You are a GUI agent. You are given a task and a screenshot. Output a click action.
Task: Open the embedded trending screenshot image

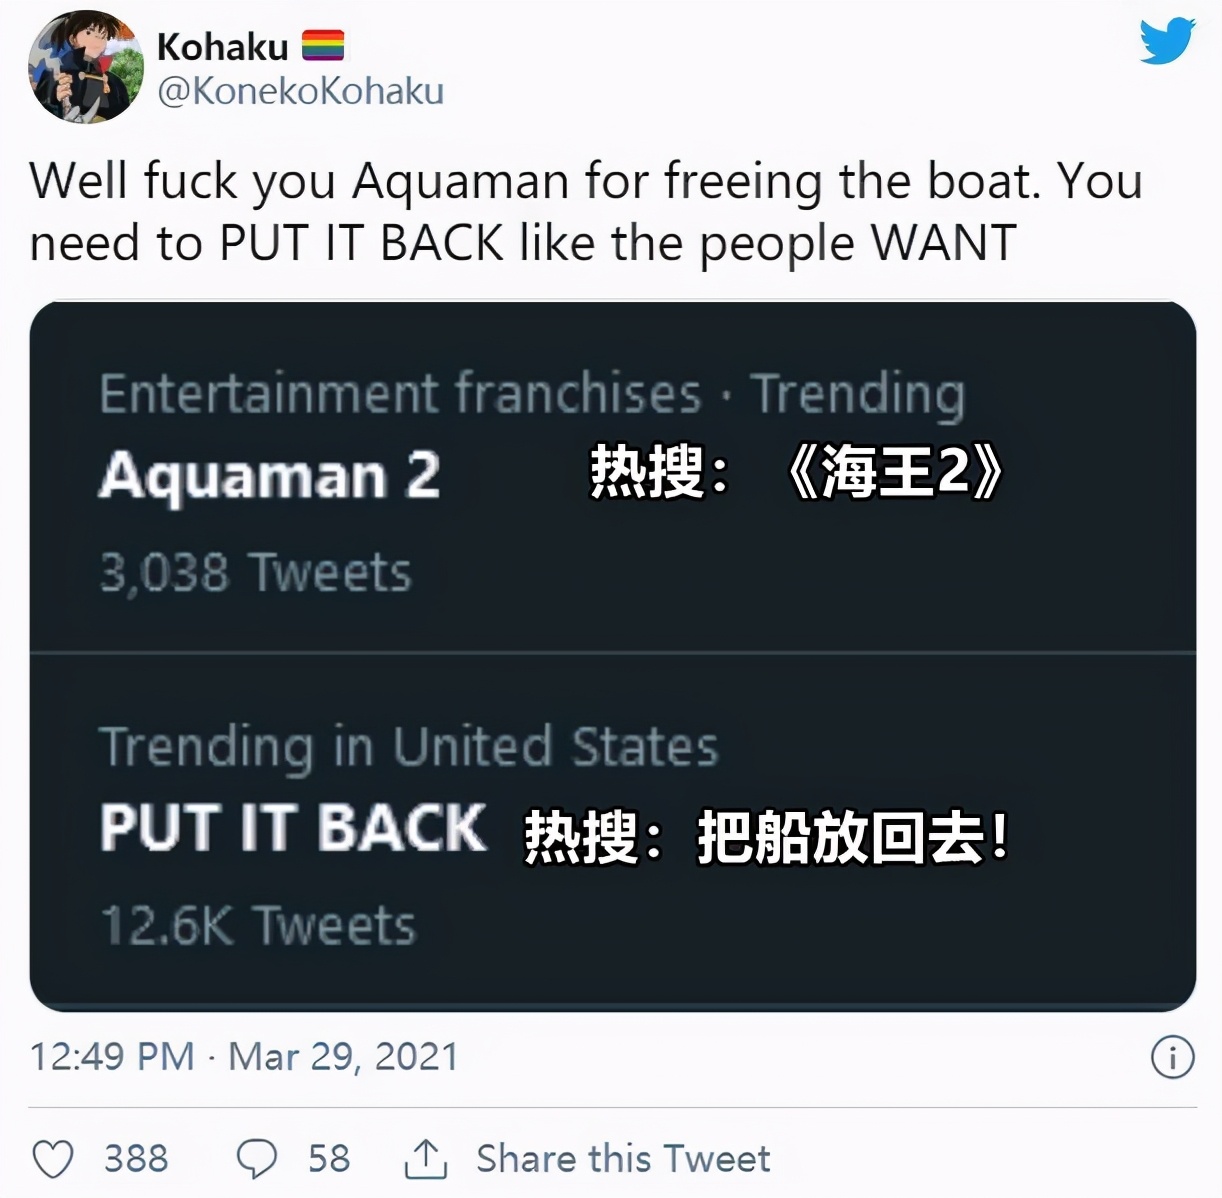click(613, 656)
